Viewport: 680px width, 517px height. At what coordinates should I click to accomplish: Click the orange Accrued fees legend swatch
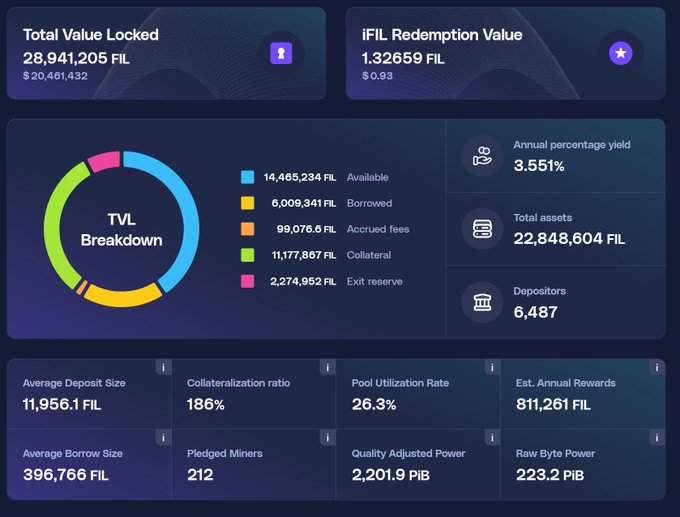(248, 229)
